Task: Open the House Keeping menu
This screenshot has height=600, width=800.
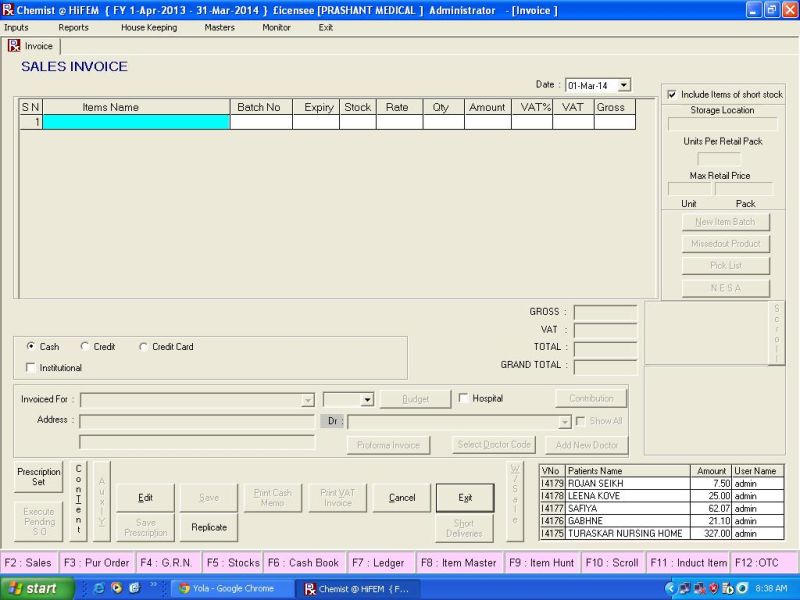Action: pyautogui.click(x=149, y=28)
